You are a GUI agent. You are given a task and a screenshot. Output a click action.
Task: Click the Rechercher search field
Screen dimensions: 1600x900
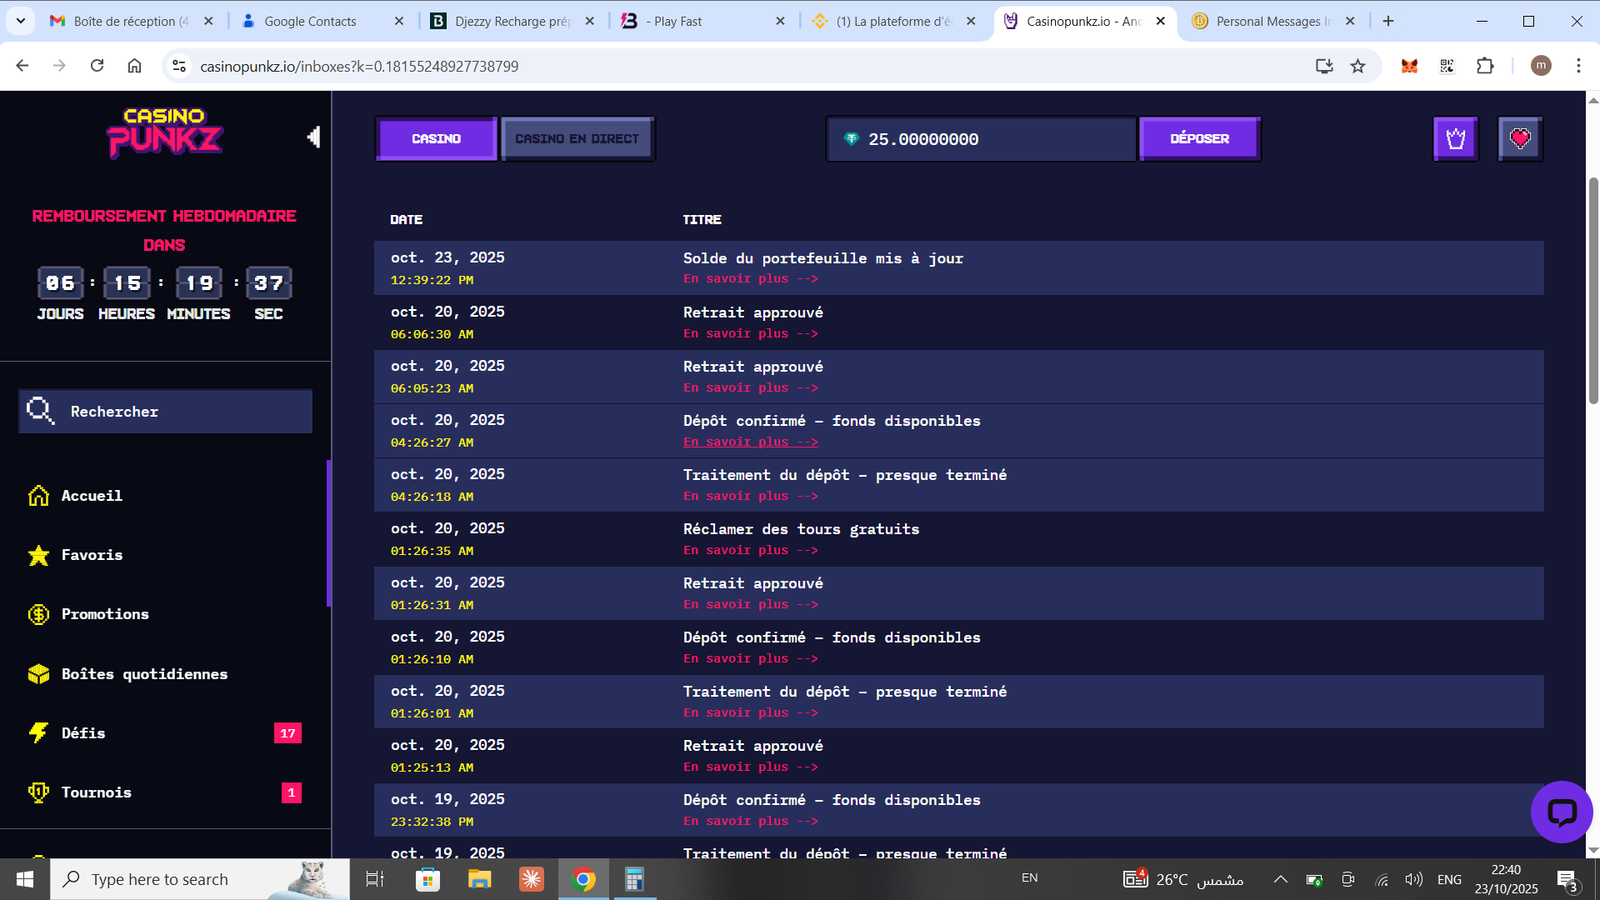tap(166, 411)
